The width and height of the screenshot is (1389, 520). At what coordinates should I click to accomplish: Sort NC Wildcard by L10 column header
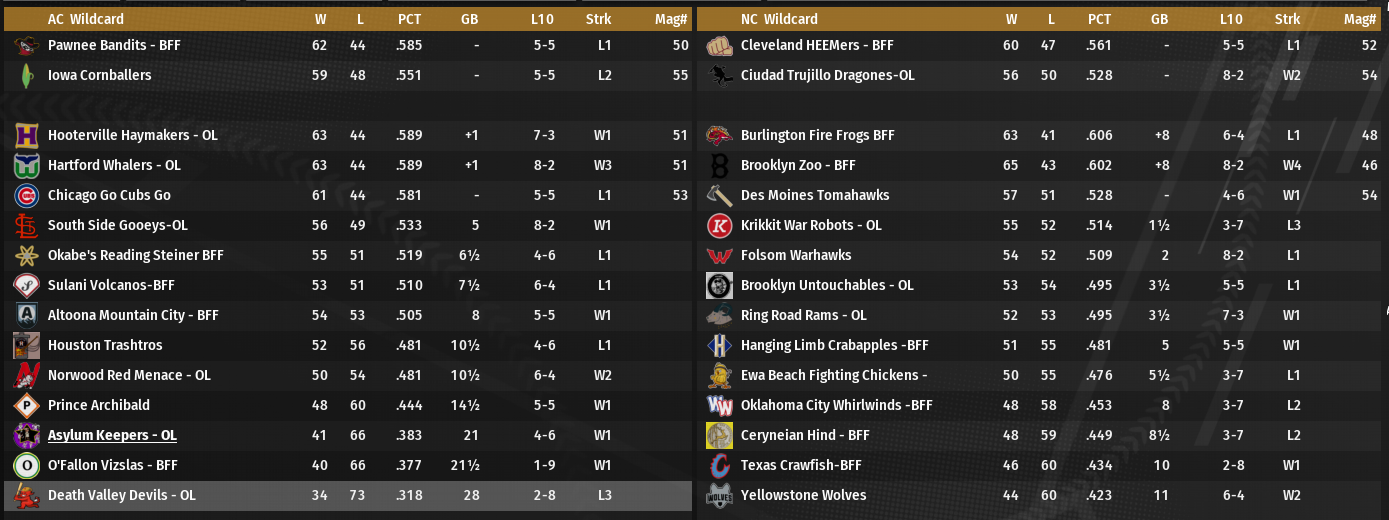coord(1231,19)
